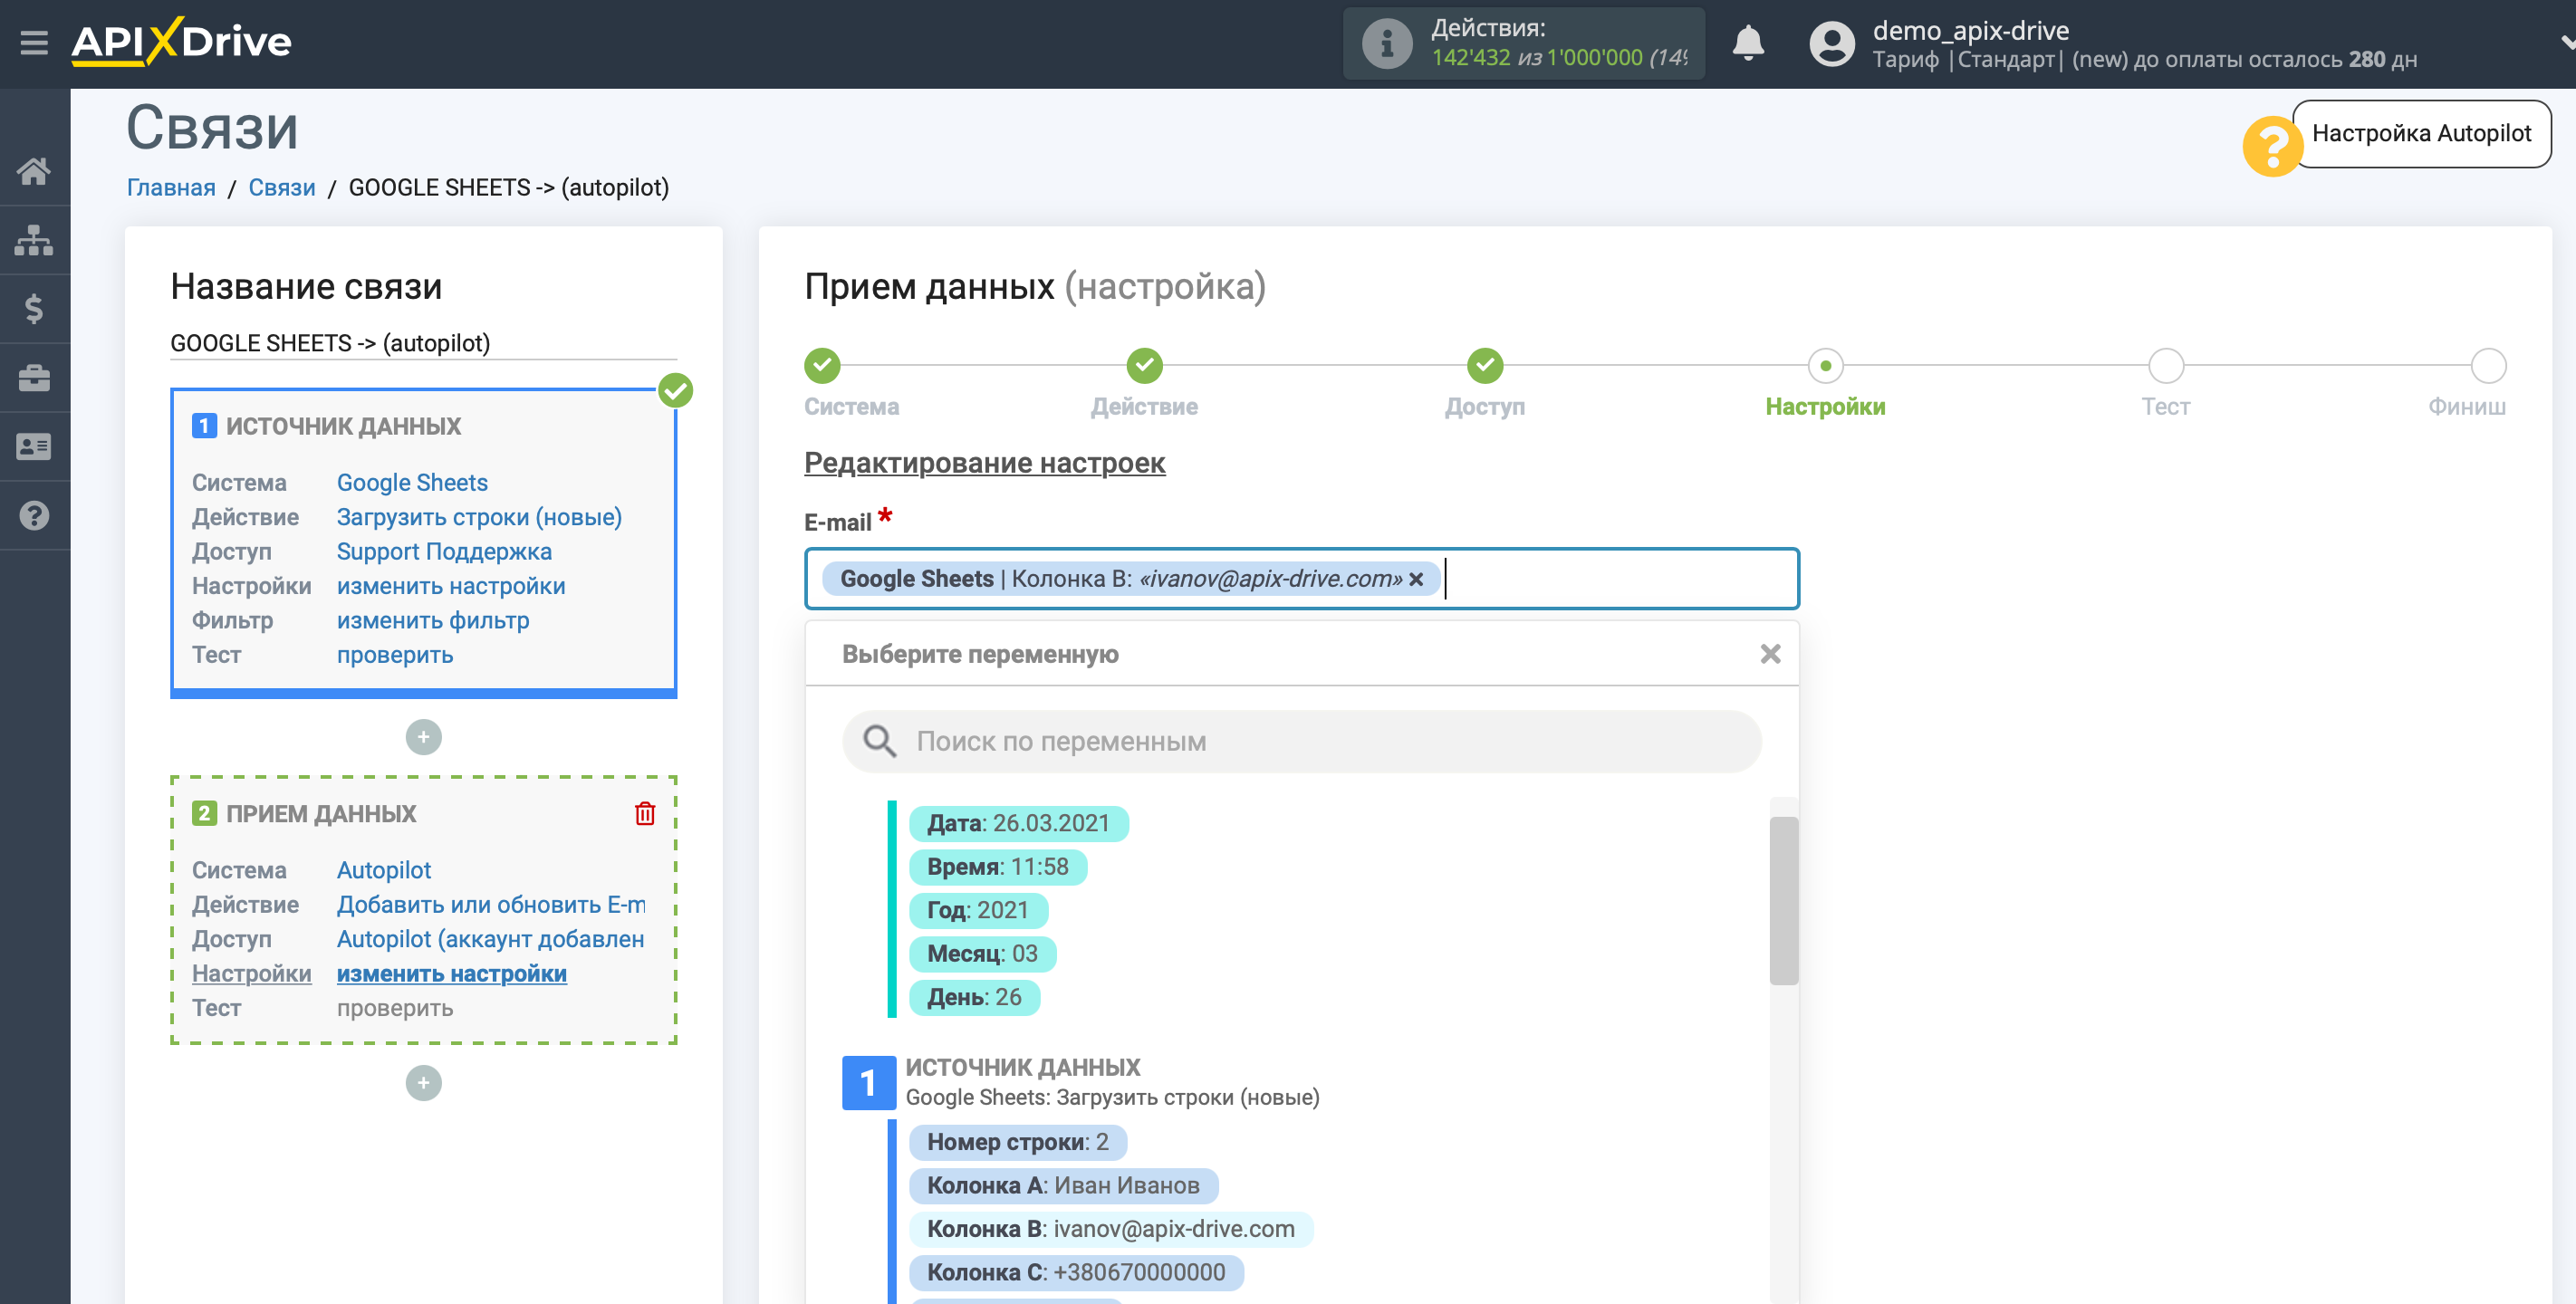Click the variable list scrollbar
Screen dimensions: 2576x1304
[x=1783, y=901]
